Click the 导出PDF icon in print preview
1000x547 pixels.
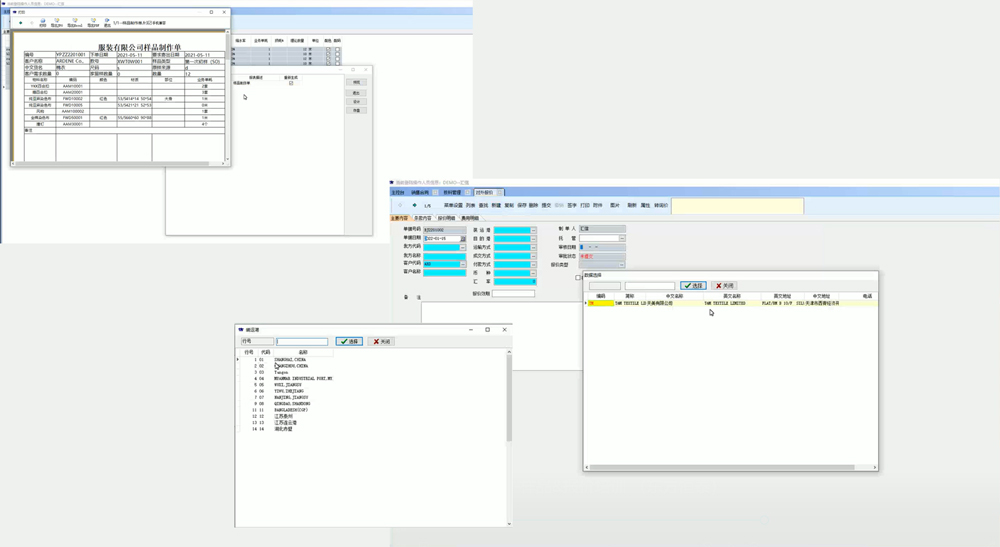tap(93, 22)
